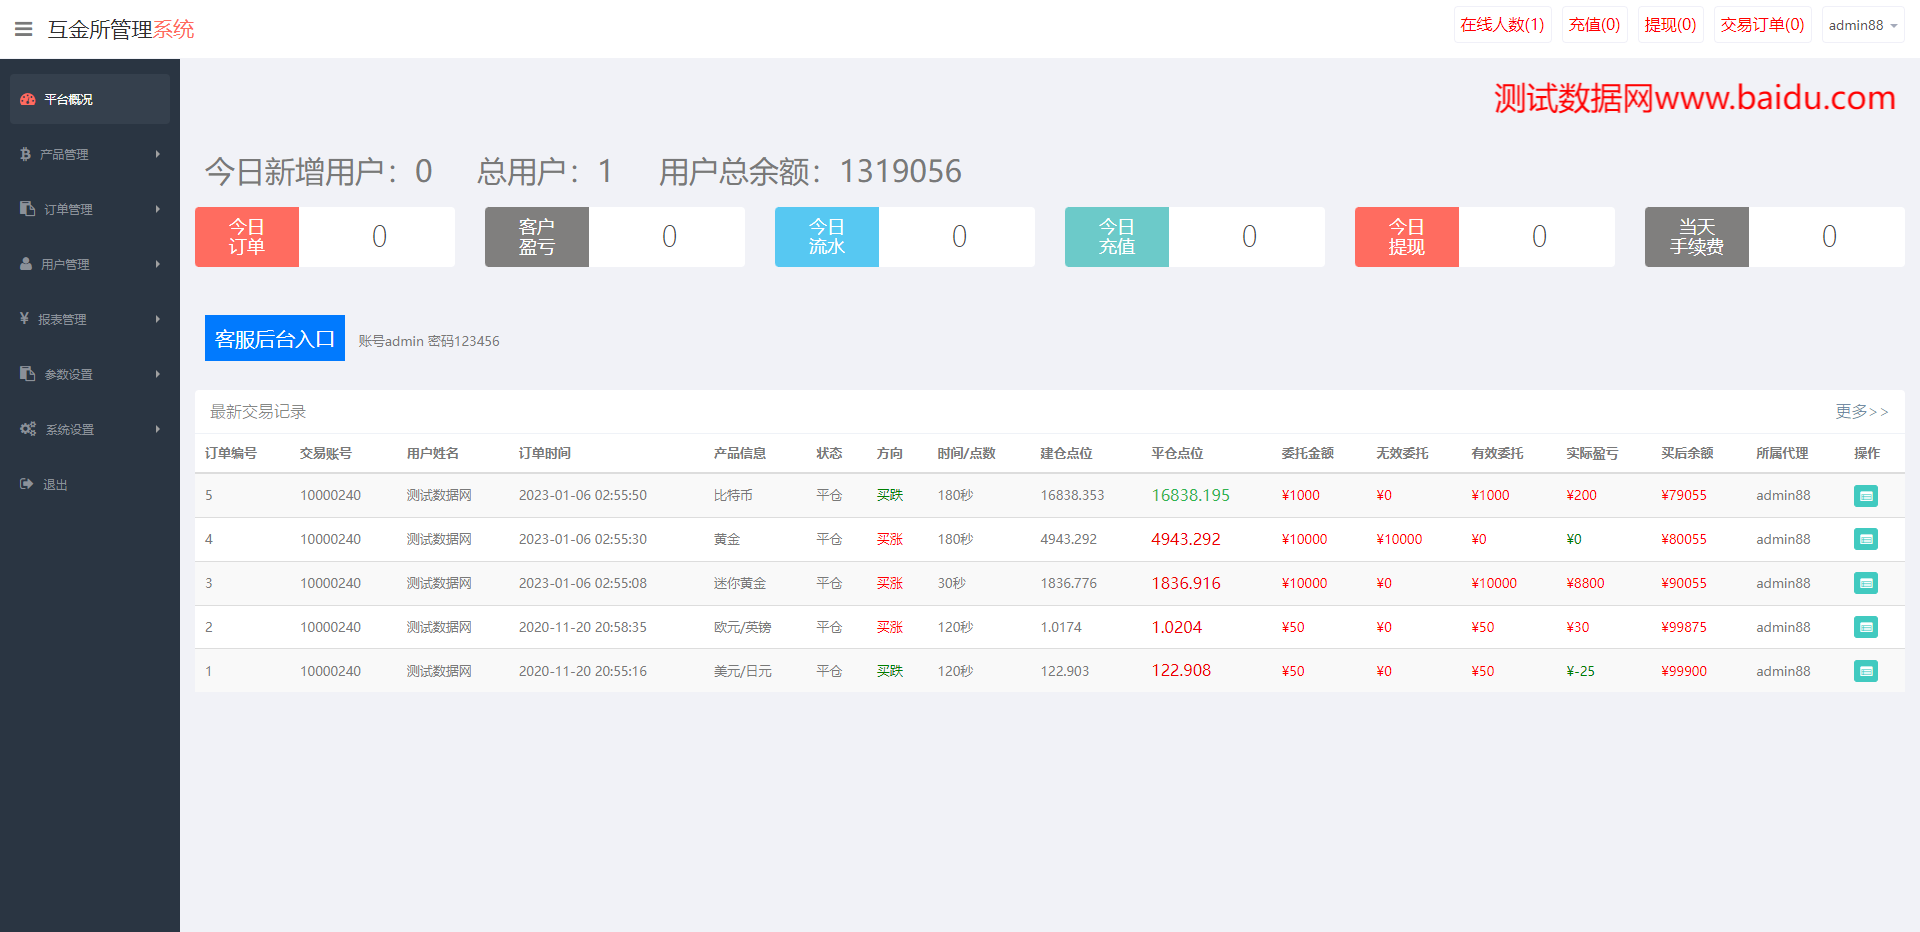Open details icon for order number 5

point(1865,496)
